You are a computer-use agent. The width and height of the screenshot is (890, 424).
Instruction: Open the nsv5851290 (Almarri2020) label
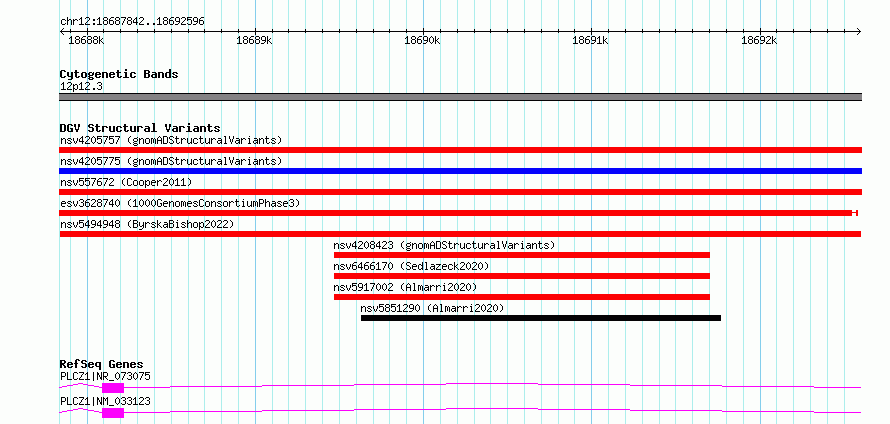point(433,308)
